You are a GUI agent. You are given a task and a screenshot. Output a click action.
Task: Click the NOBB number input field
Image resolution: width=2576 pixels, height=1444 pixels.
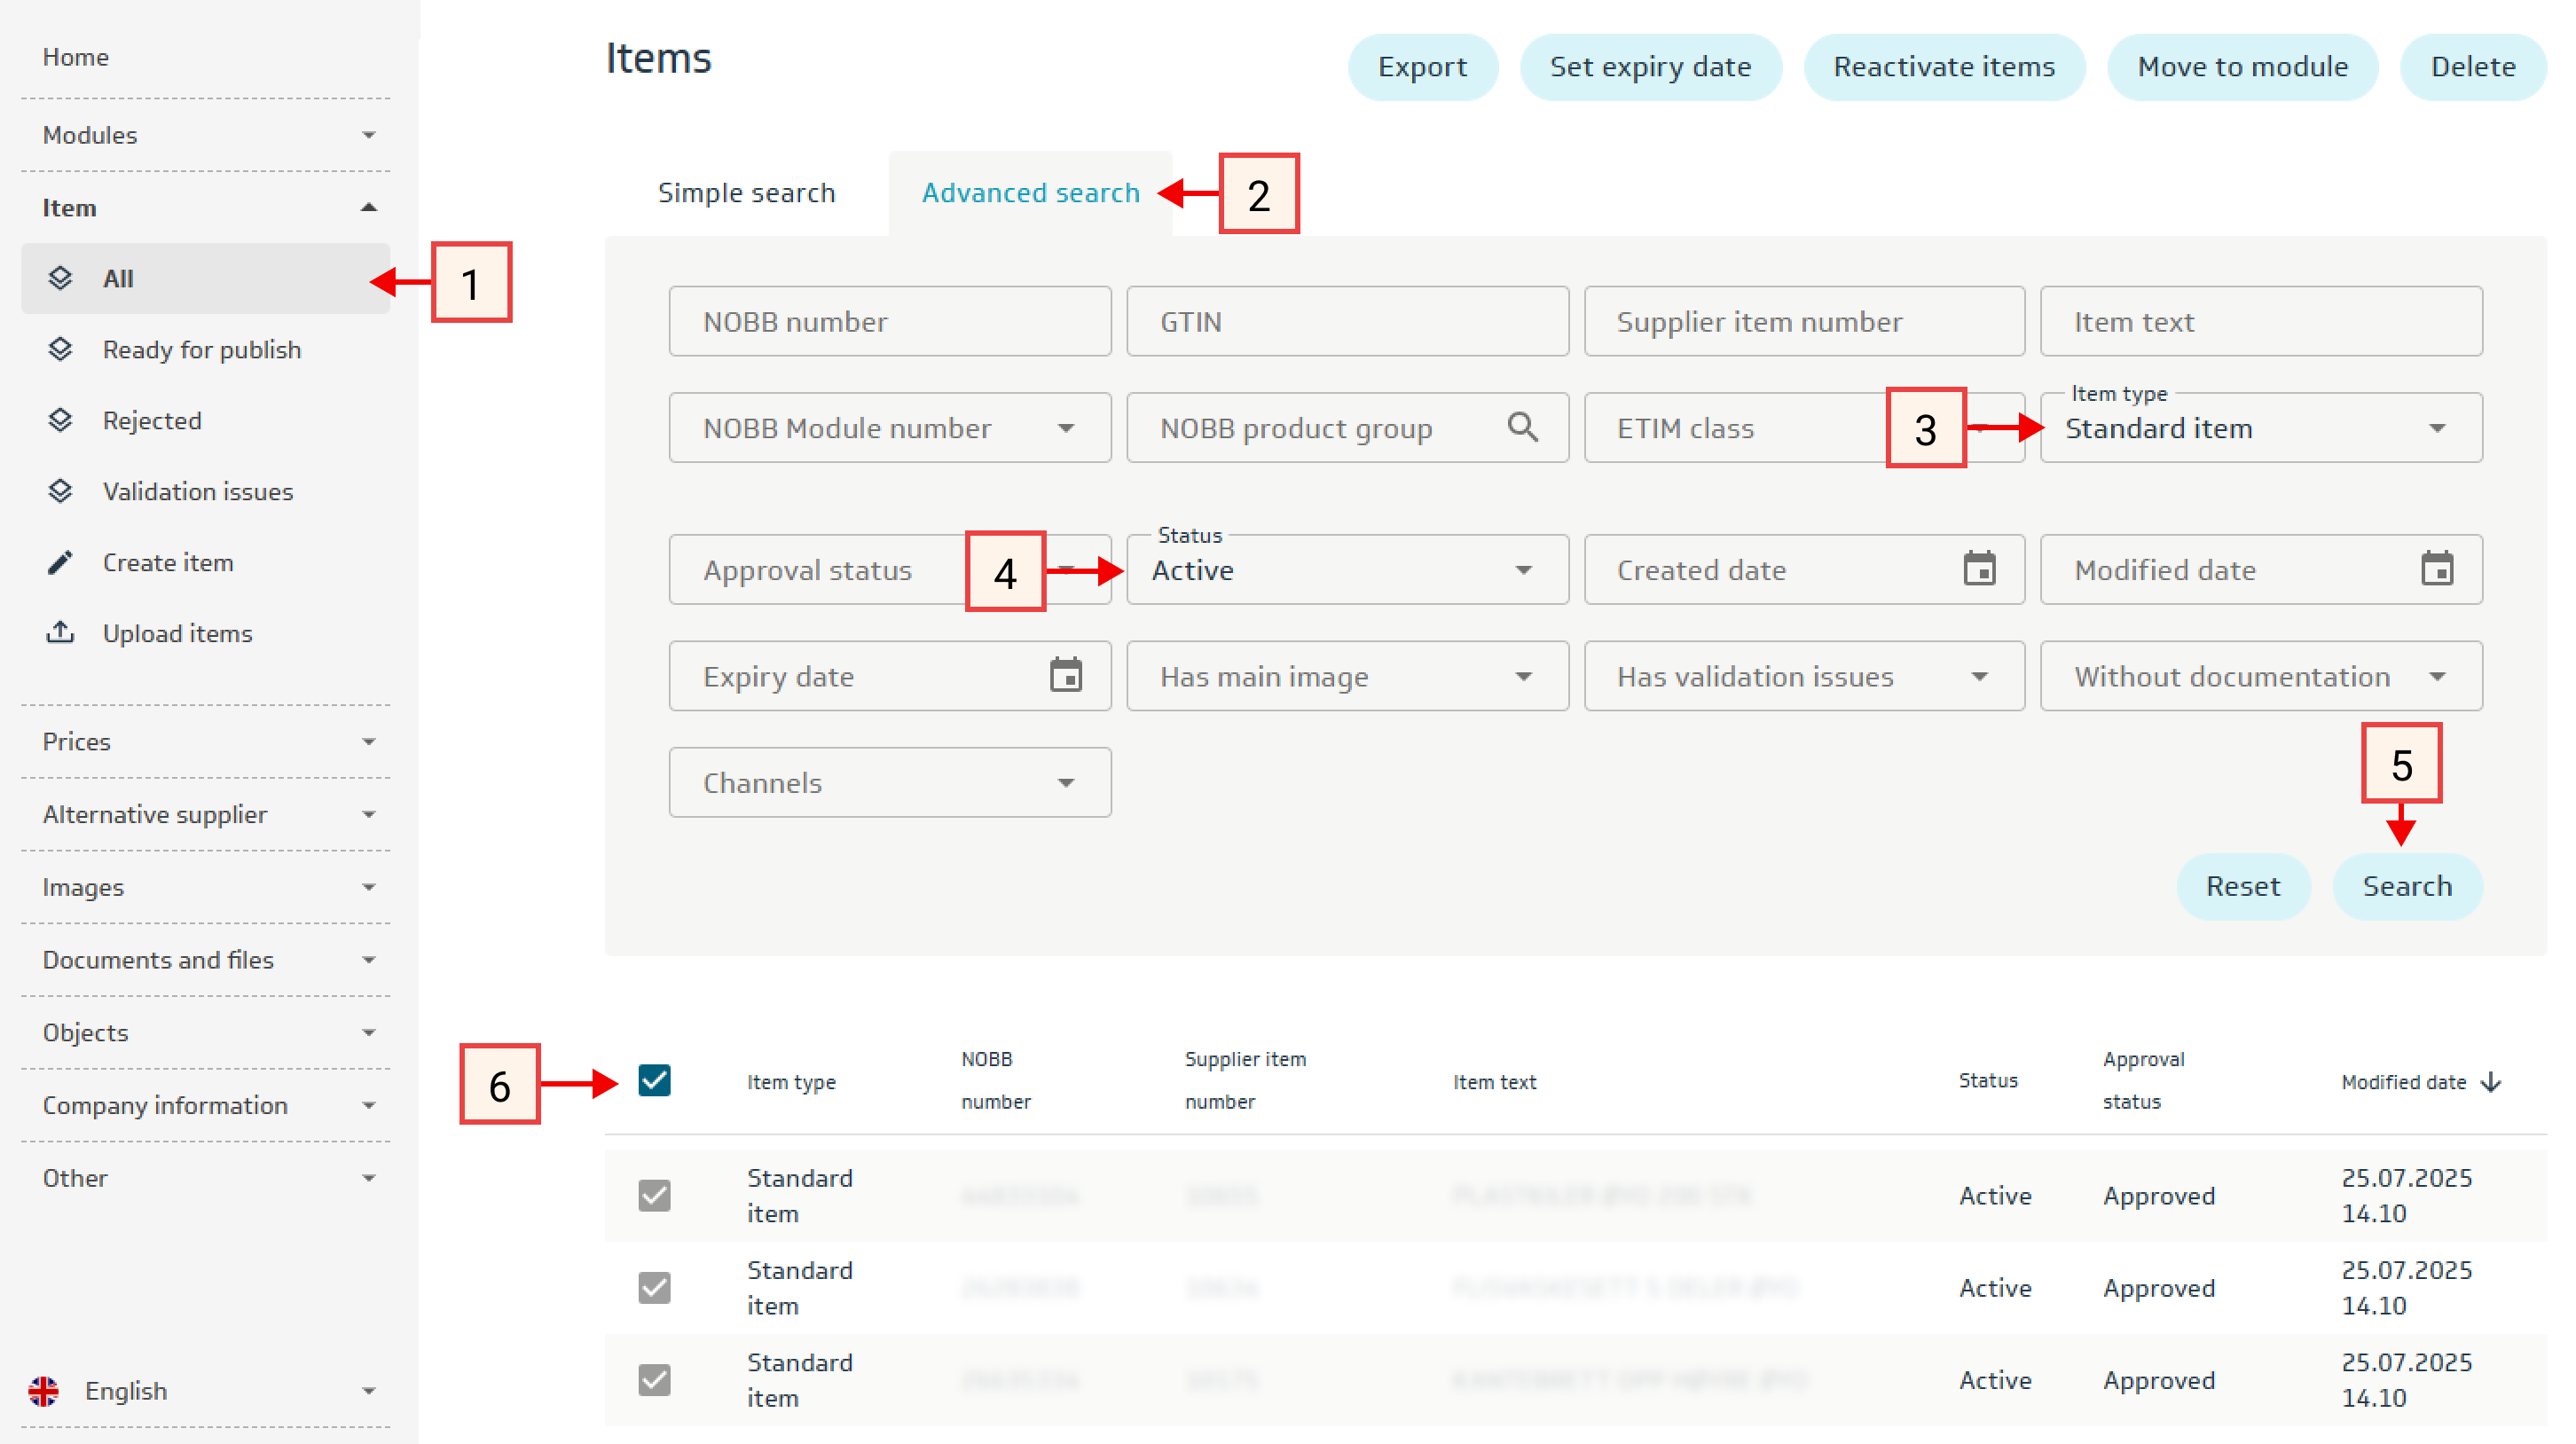[889, 321]
